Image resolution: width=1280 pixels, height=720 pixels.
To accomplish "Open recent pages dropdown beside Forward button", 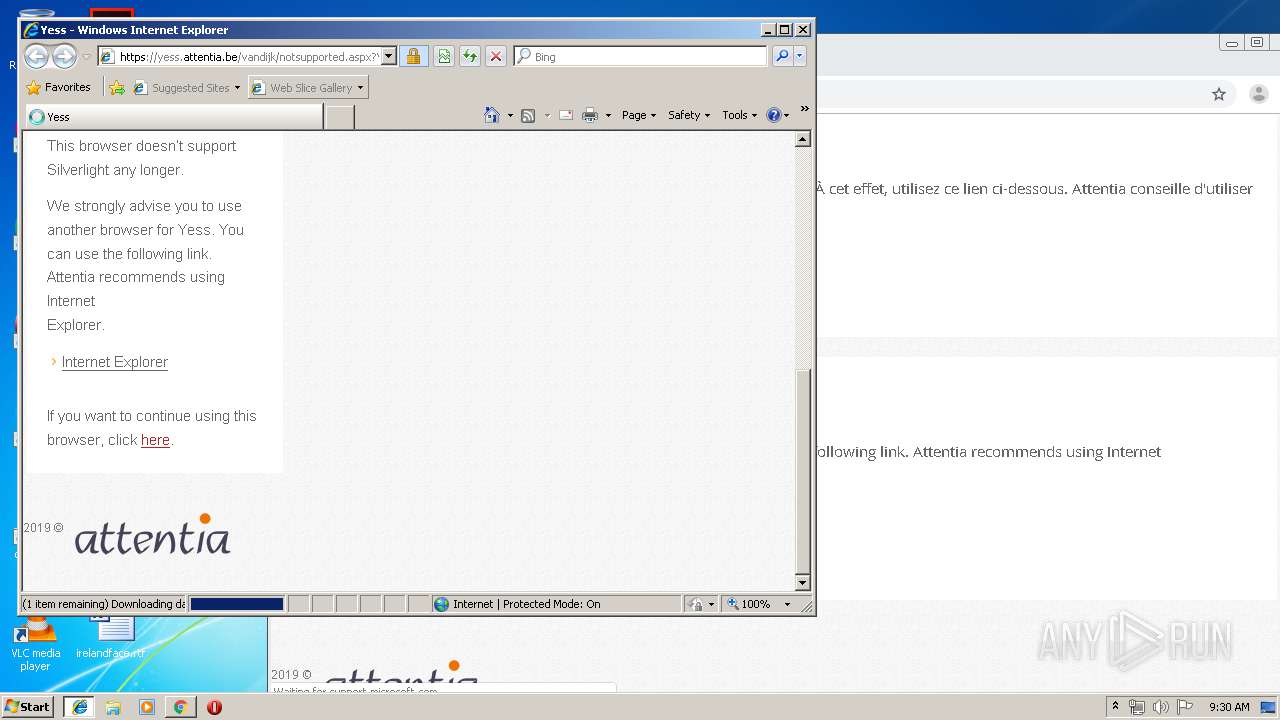I will coord(87,57).
